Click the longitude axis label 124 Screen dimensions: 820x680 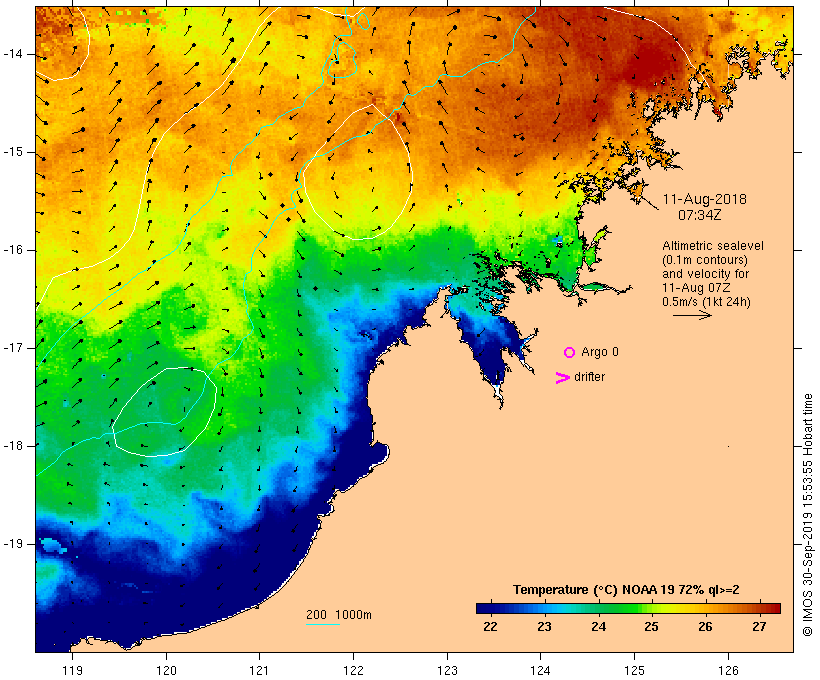[x=541, y=670]
